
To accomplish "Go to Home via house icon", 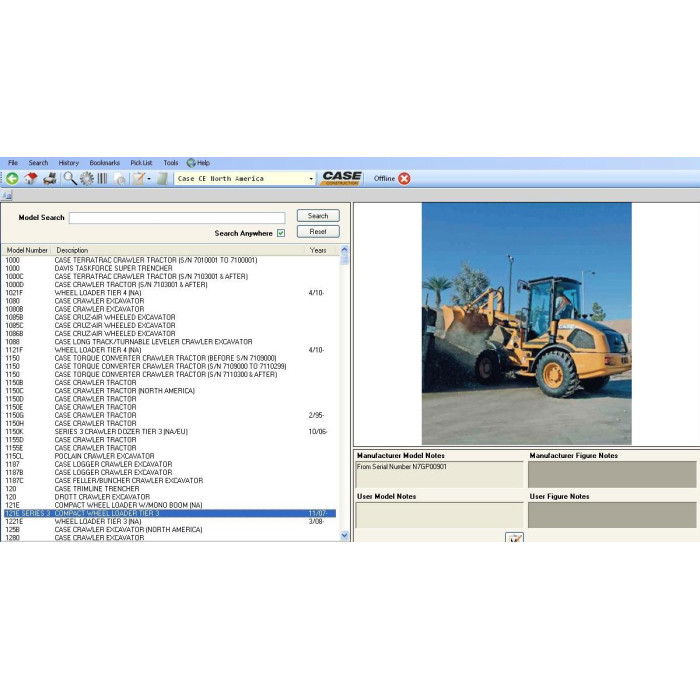I will [x=31, y=179].
